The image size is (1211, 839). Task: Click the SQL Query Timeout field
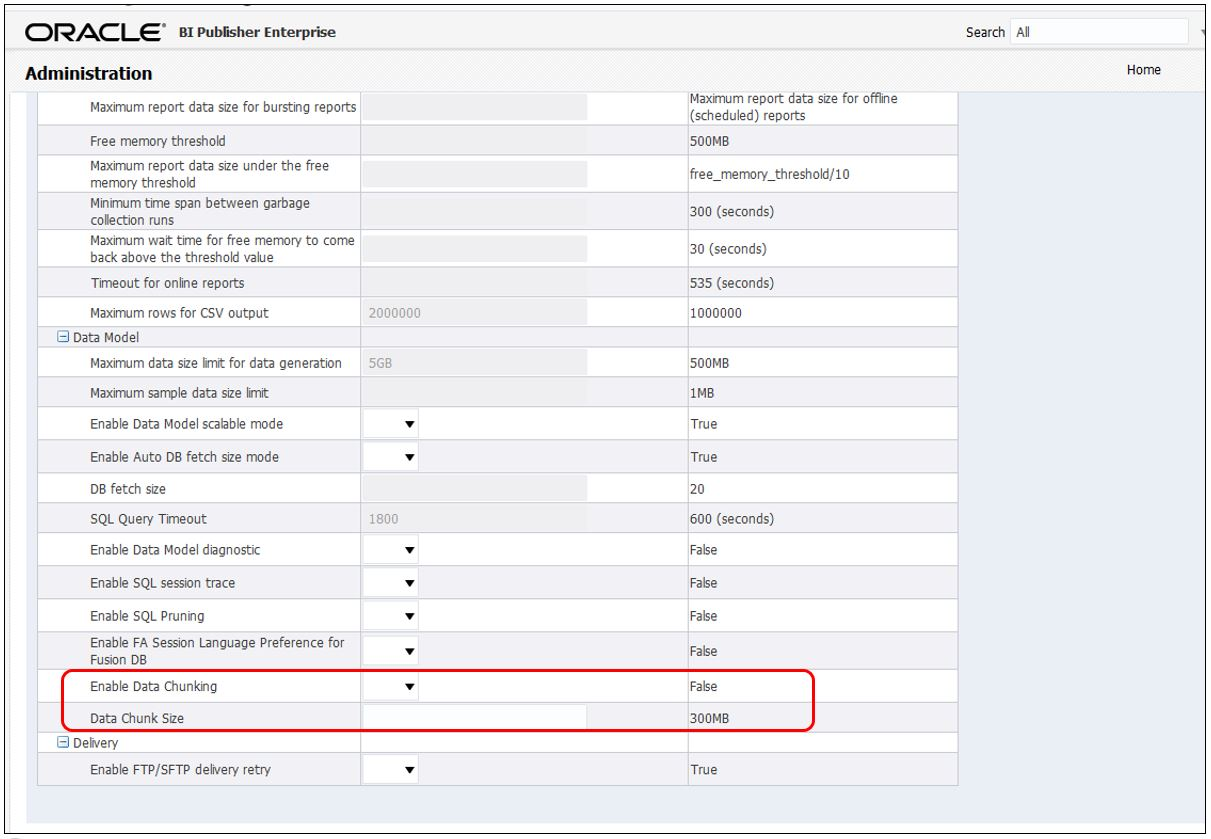tap(474, 519)
